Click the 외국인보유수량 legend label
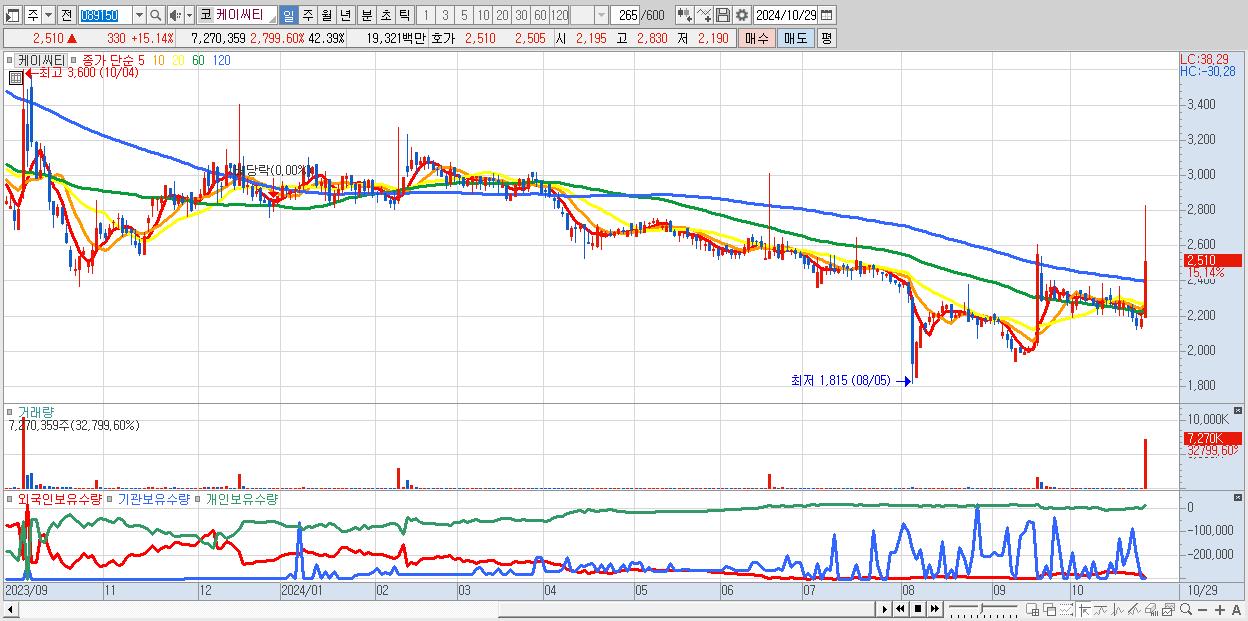The height and width of the screenshot is (621, 1248). point(59,498)
